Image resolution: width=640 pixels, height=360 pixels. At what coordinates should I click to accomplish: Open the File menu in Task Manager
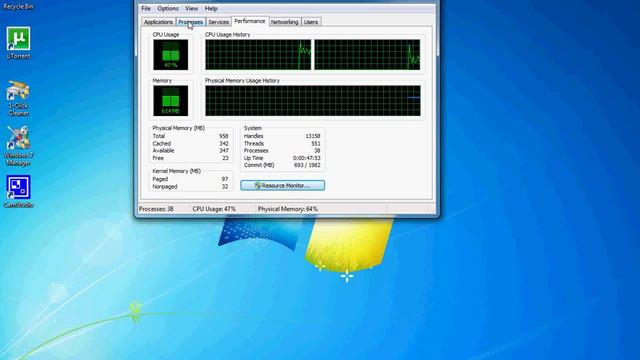(146, 9)
